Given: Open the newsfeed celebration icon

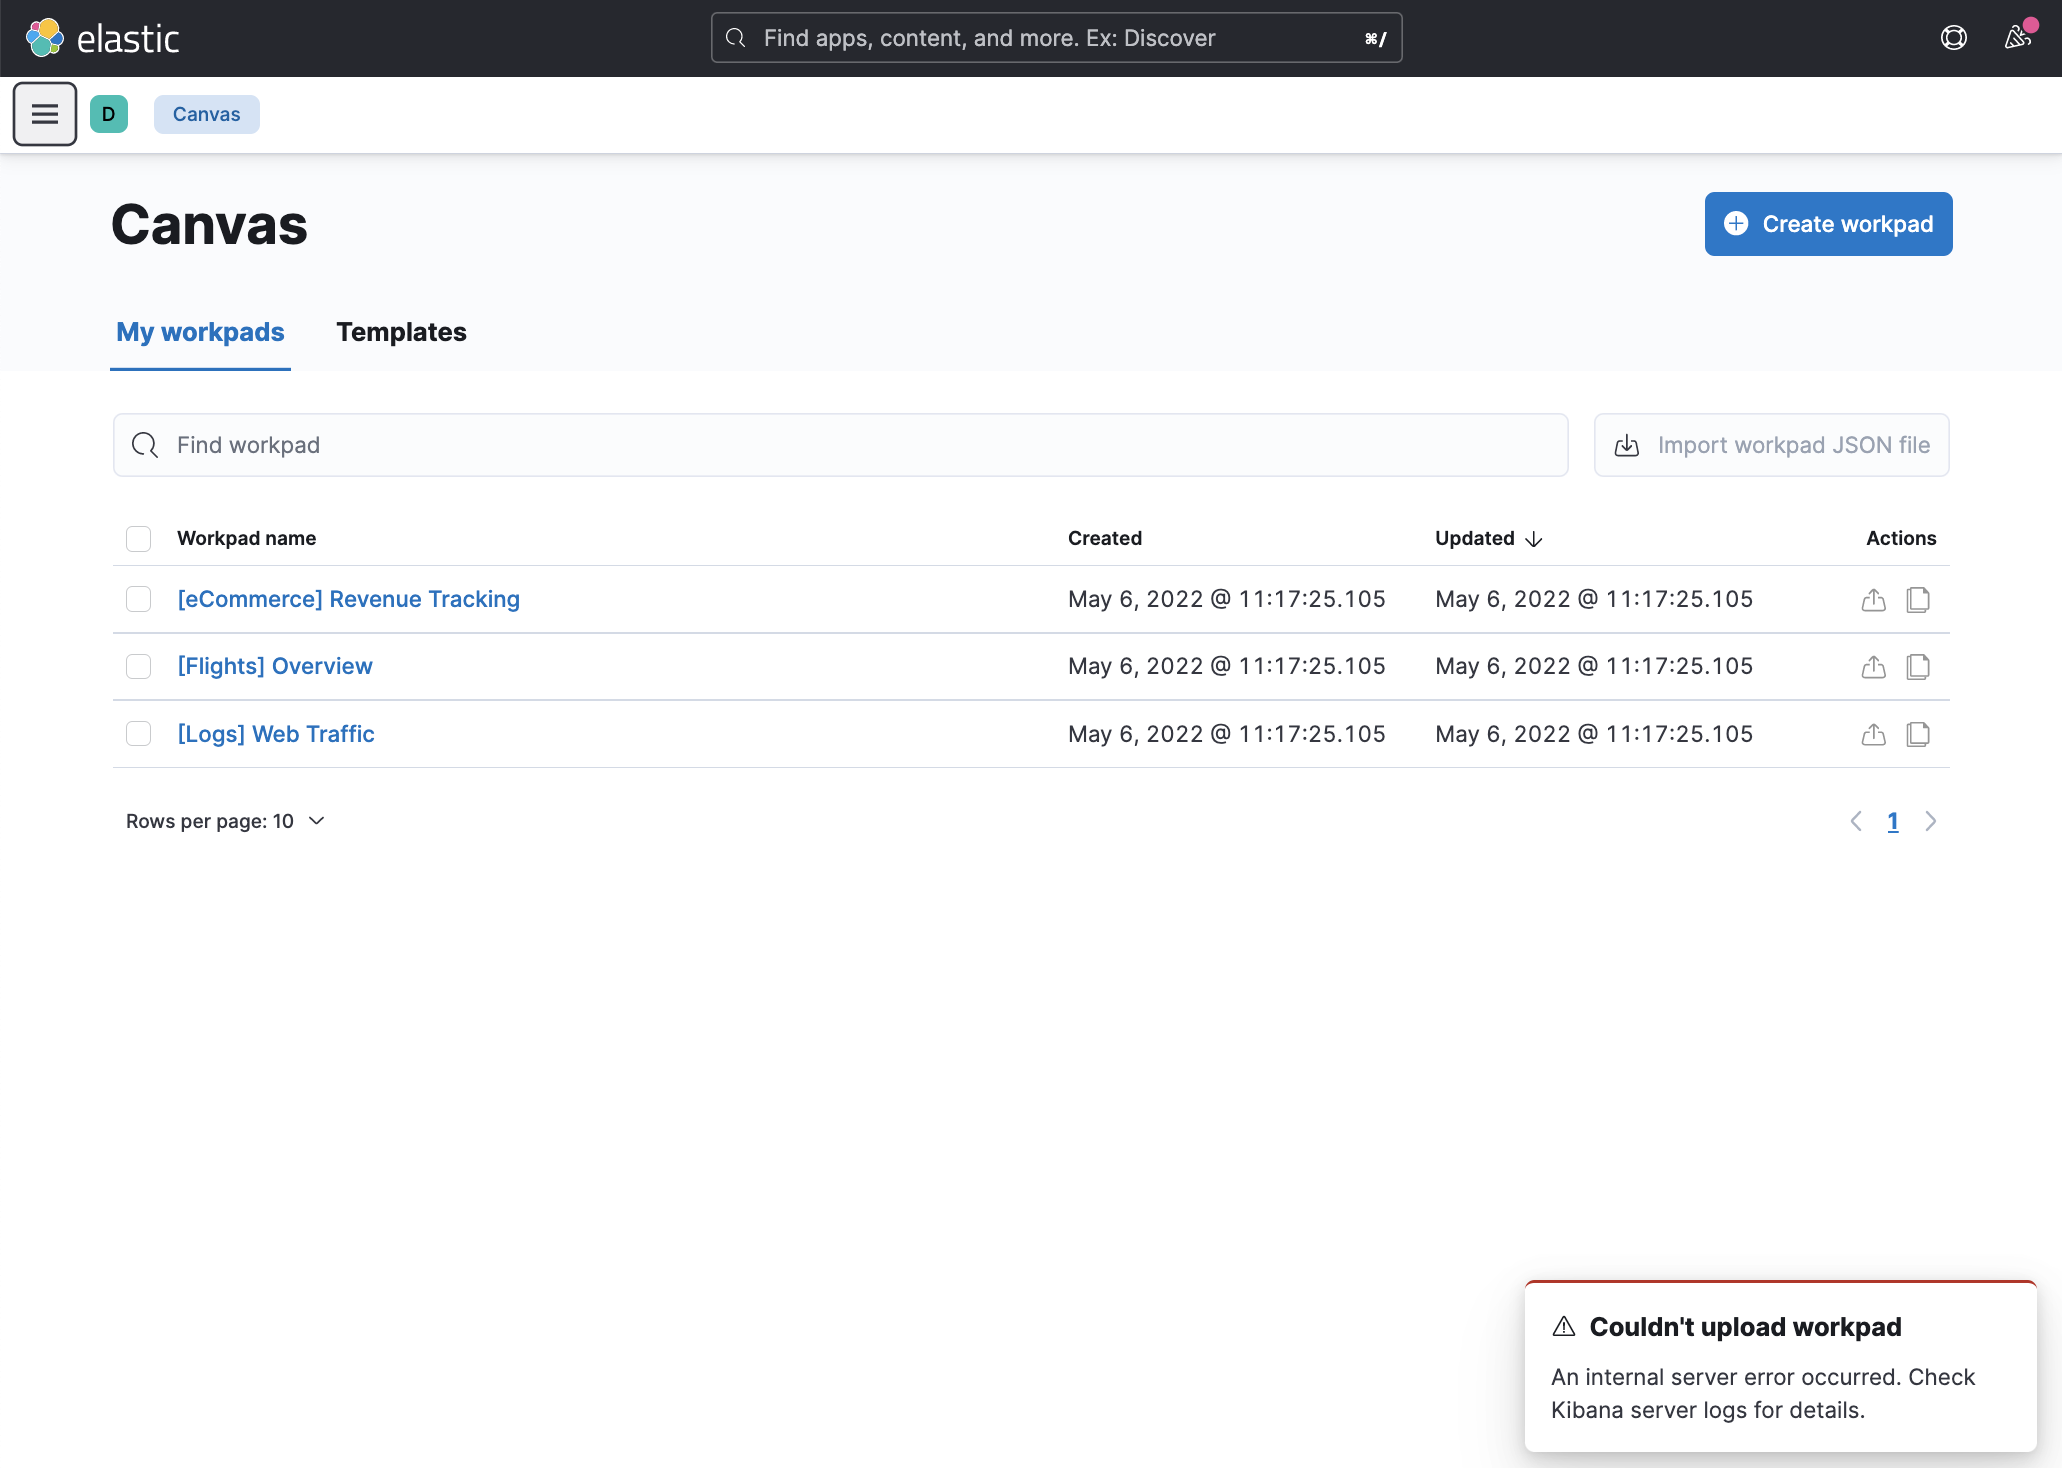Looking at the screenshot, I should pos(2018,38).
